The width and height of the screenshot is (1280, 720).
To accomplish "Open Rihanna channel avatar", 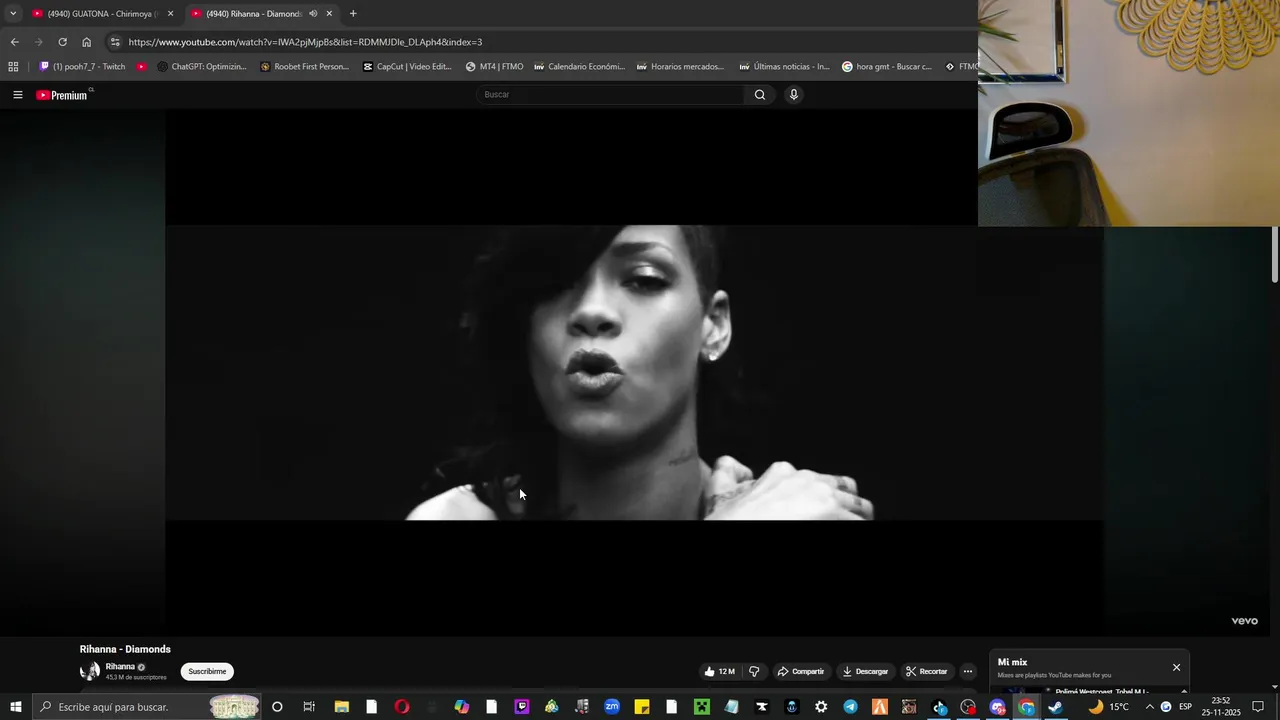I will [90, 671].
